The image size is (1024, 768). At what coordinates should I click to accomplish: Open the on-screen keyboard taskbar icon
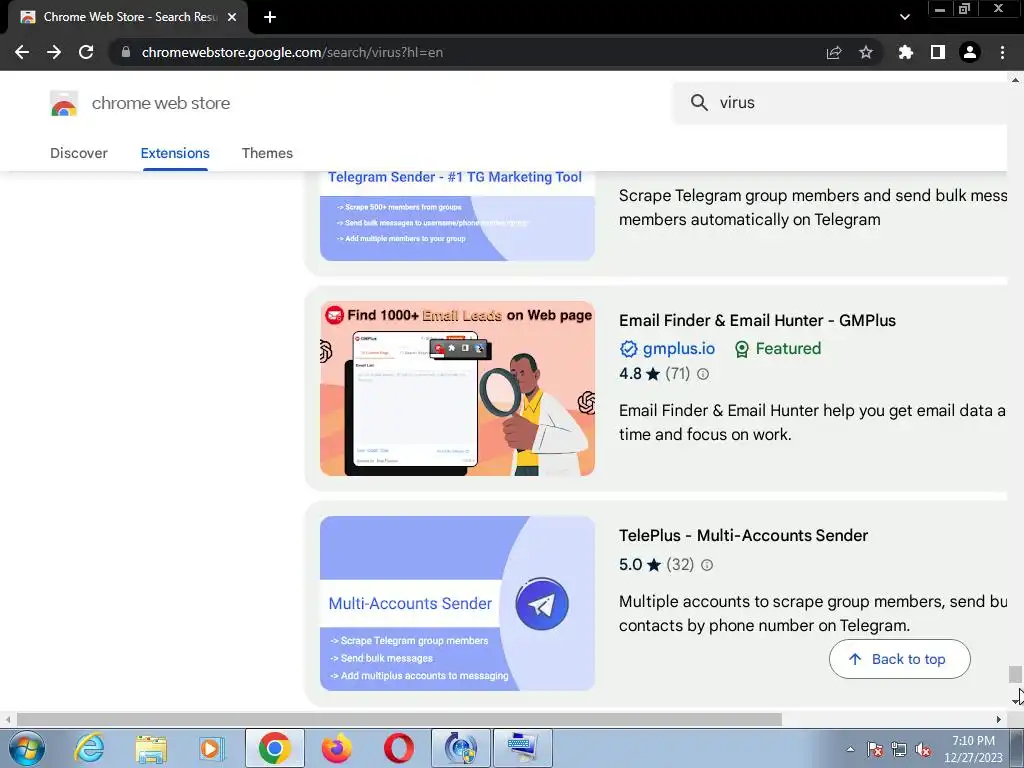(522, 748)
